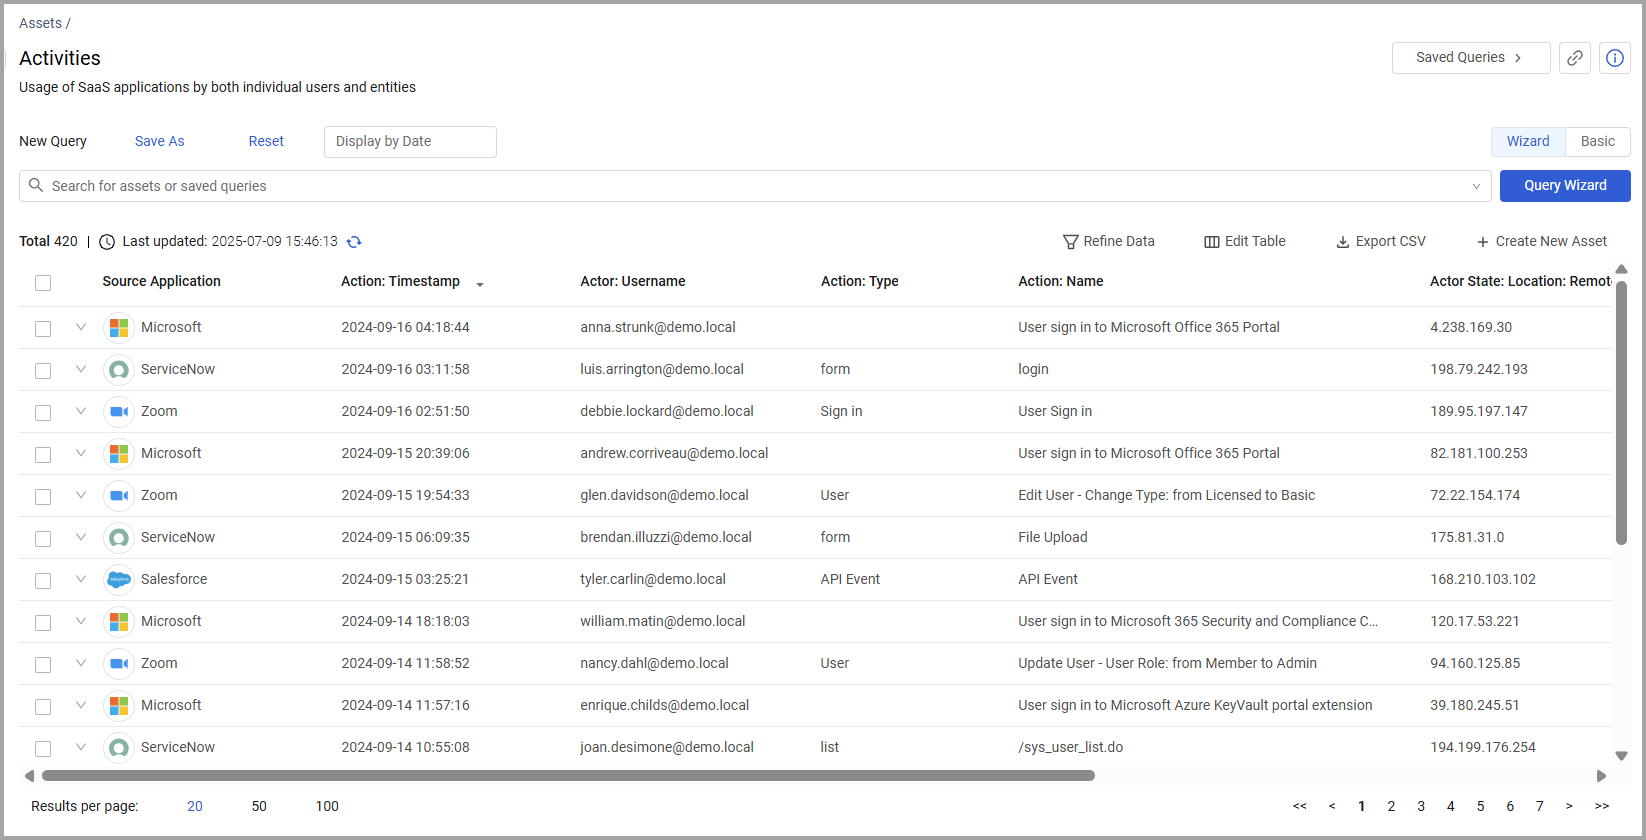The image size is (1646, 840).
Task: Click the clock icon near Last updated
Action: [107, 242]
